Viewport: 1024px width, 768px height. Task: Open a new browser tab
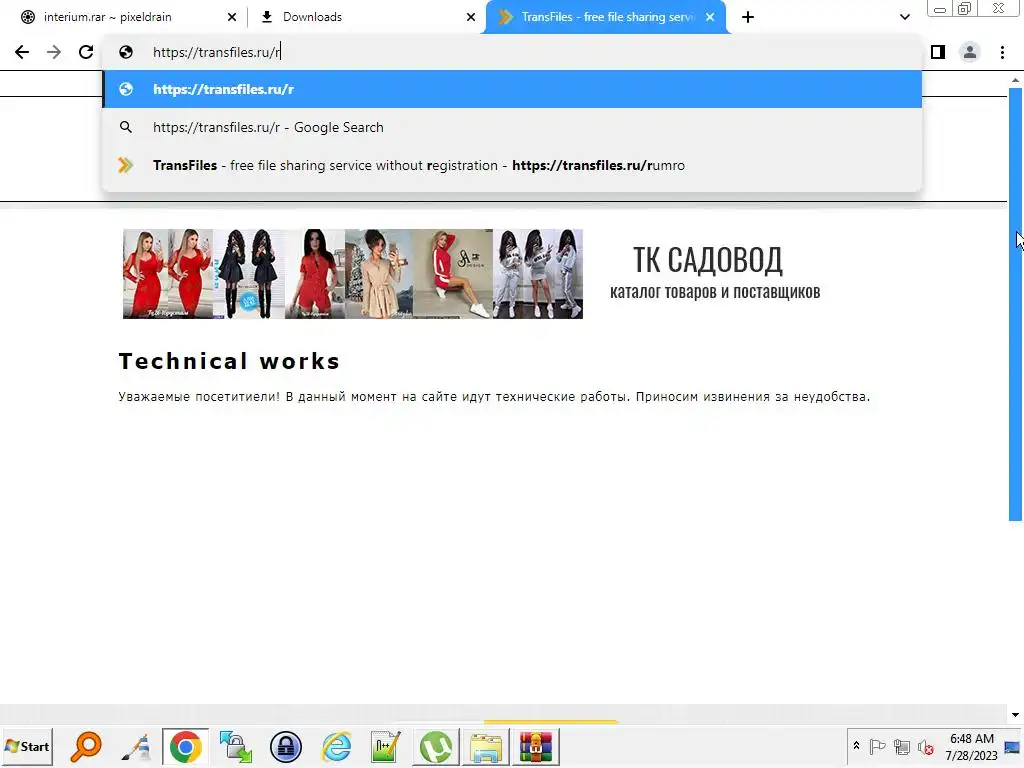[x=748, y=18]
